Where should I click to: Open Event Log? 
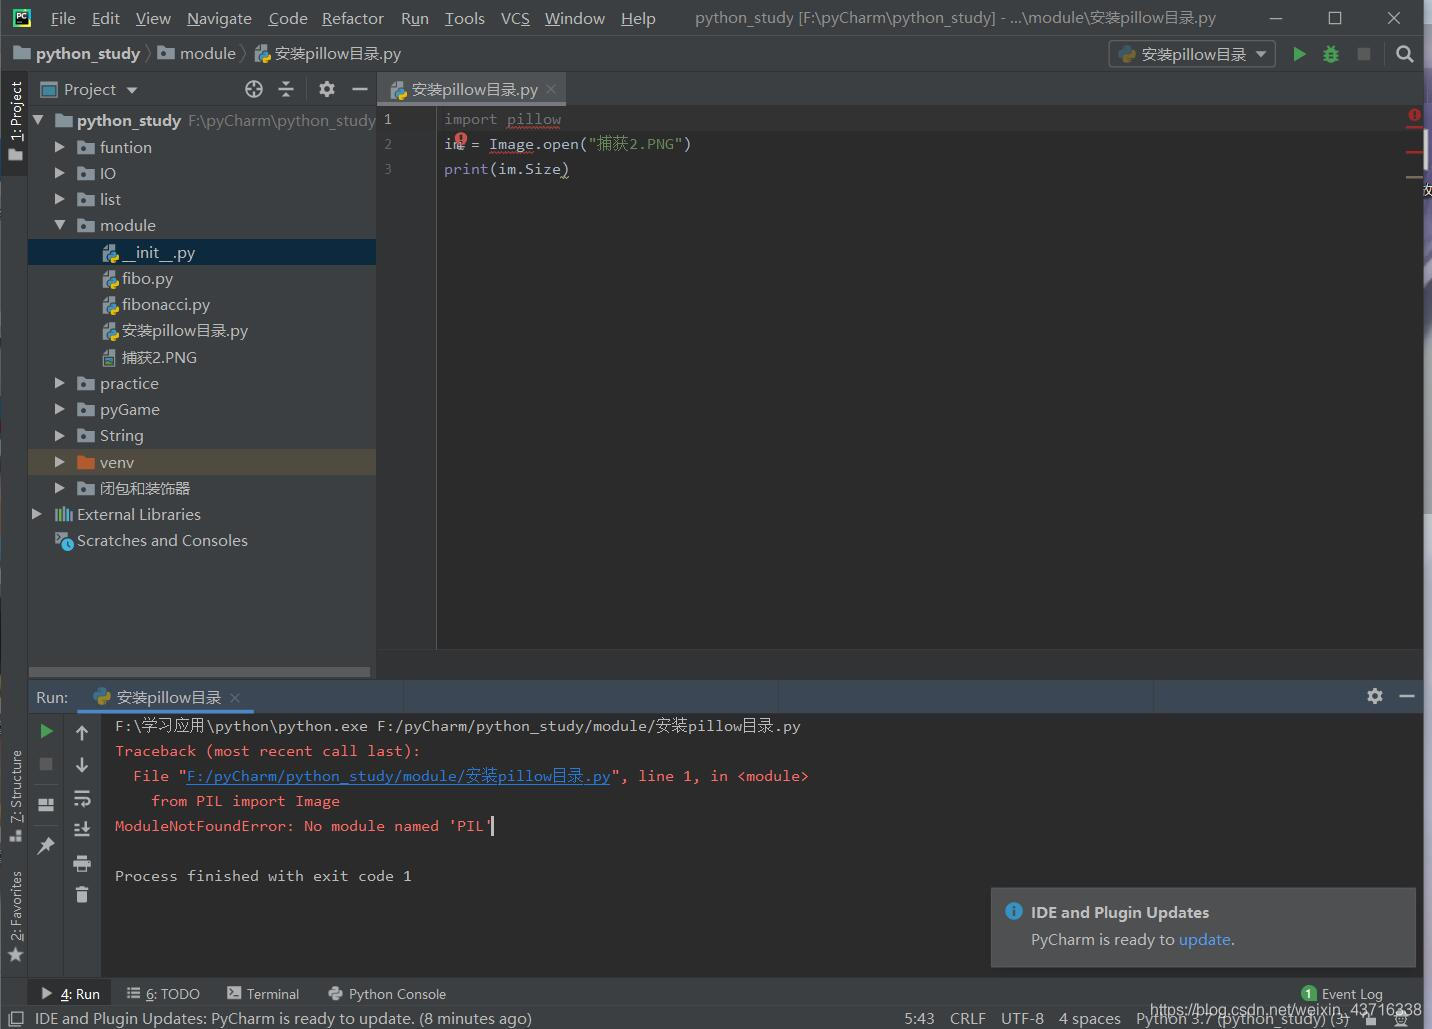point(1342,993)
